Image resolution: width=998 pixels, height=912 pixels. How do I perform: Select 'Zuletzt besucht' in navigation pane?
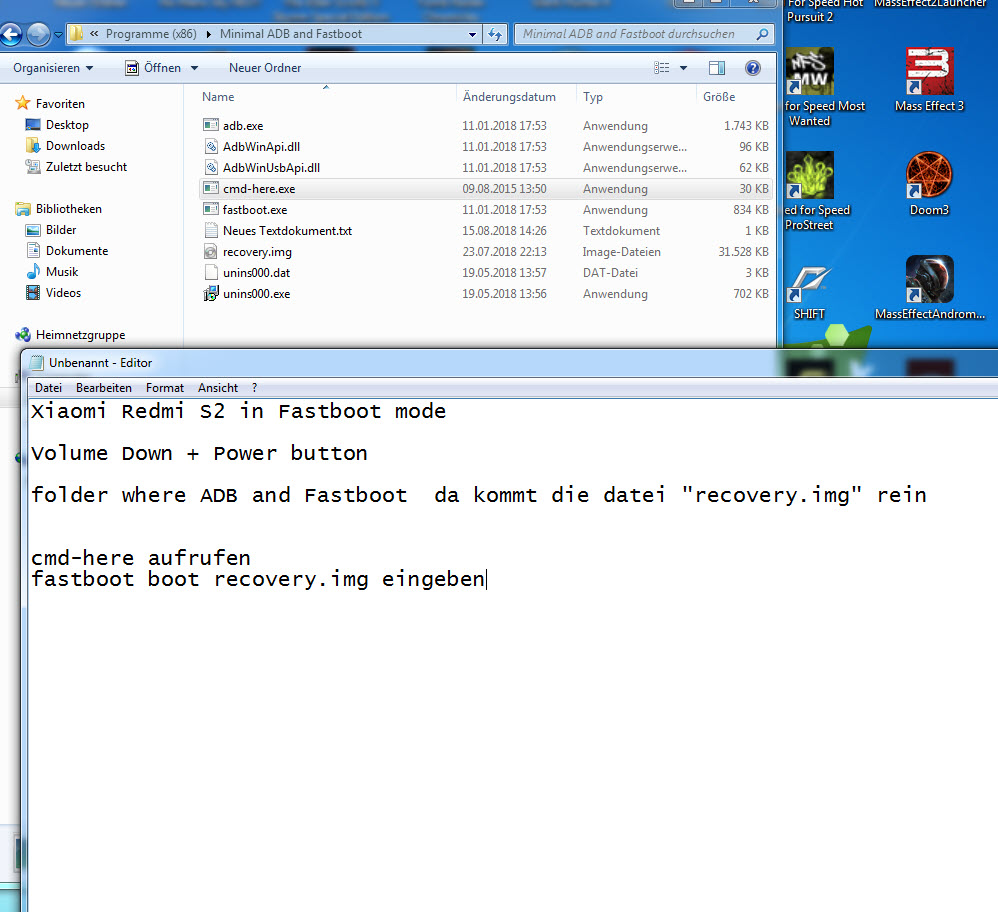click(86, 167)
